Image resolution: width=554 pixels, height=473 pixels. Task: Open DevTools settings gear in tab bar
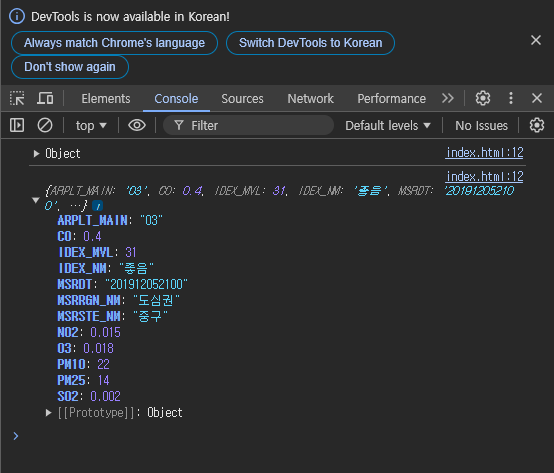[x=483, y=98]
